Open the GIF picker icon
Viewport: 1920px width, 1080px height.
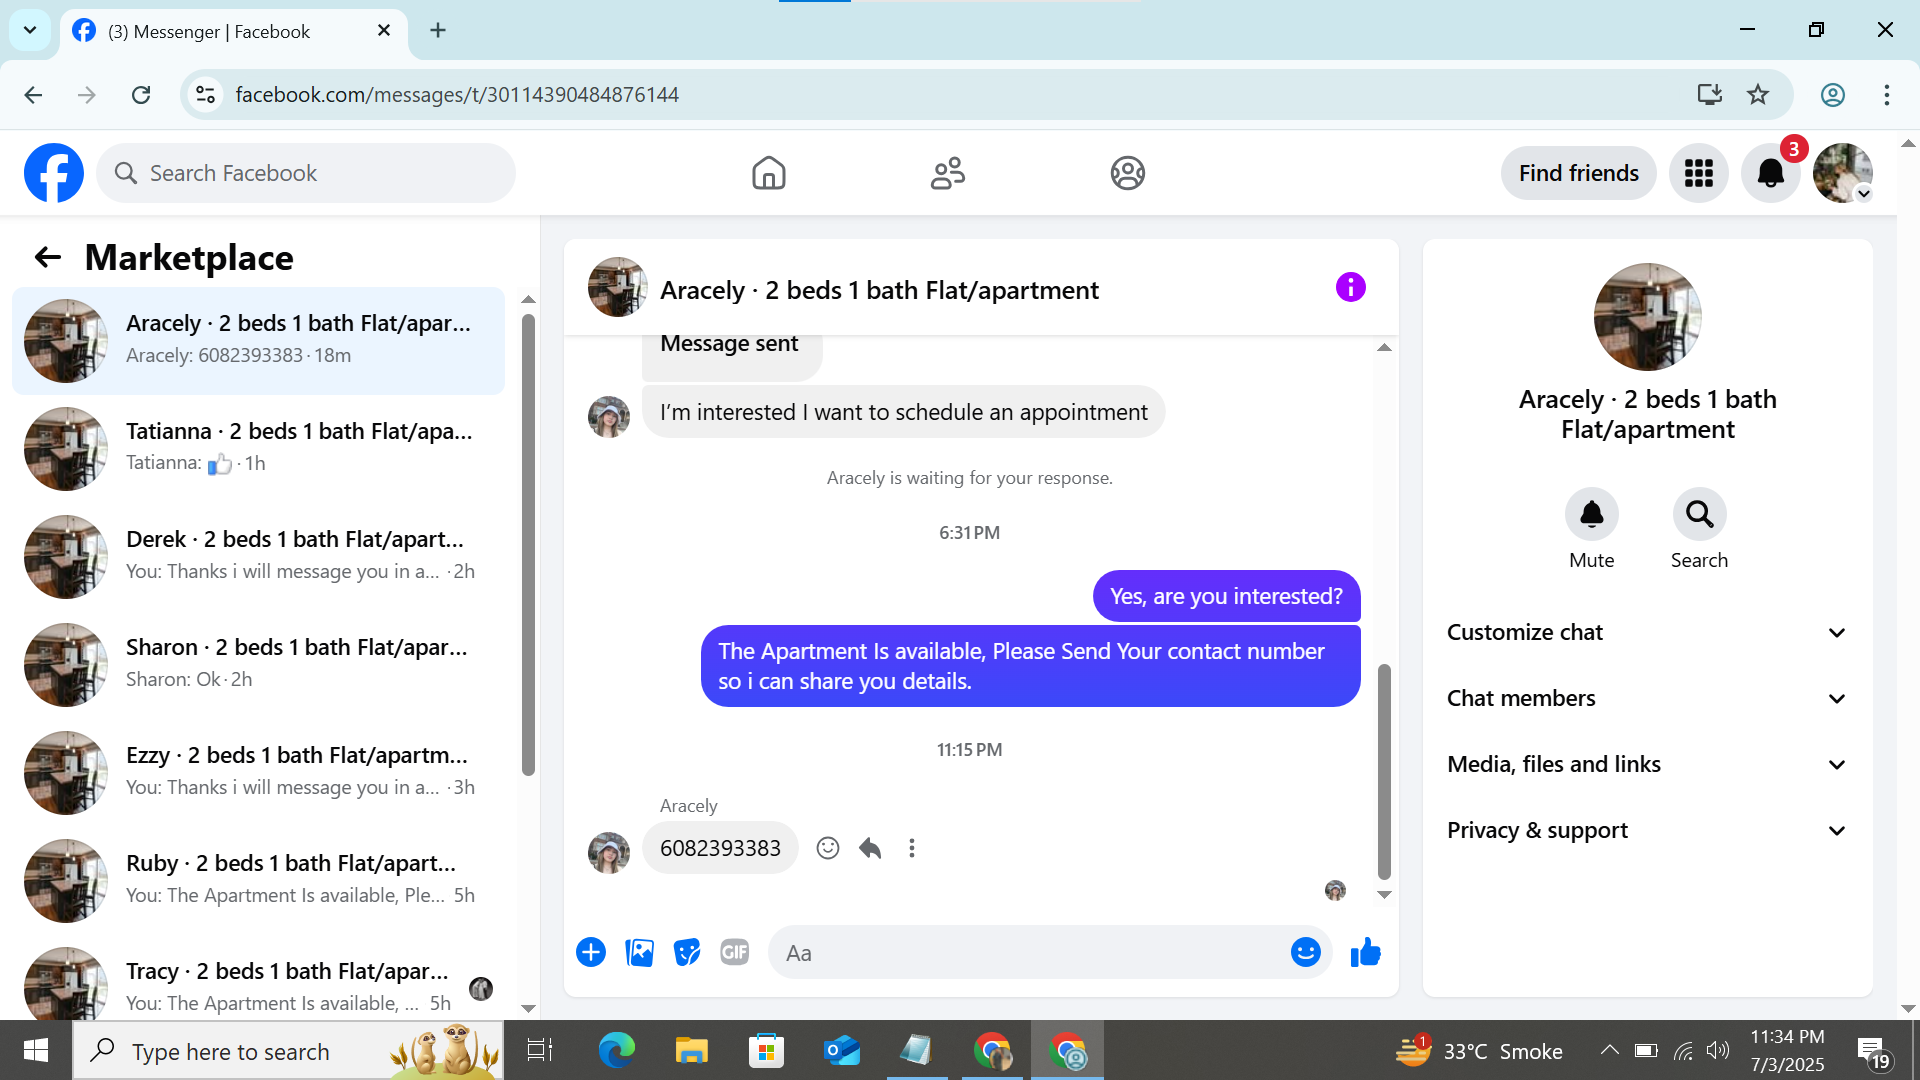(x=735, y=952)
